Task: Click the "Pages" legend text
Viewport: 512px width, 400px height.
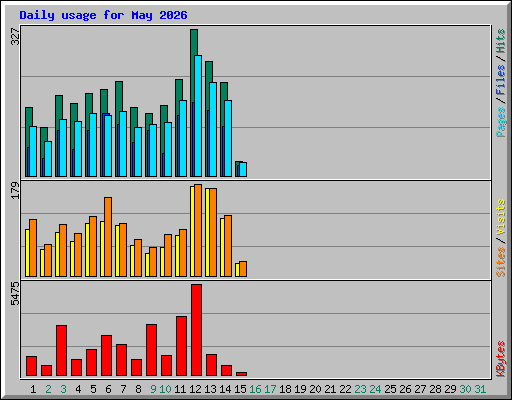Action: tap(501, 122)
